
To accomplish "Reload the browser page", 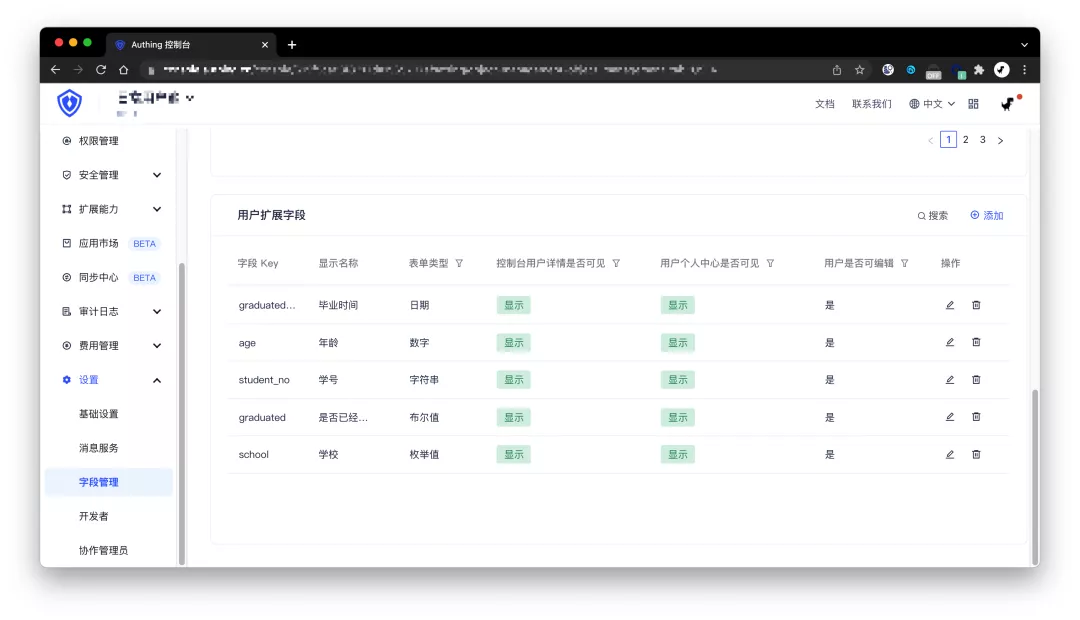I will click(101, 70).
